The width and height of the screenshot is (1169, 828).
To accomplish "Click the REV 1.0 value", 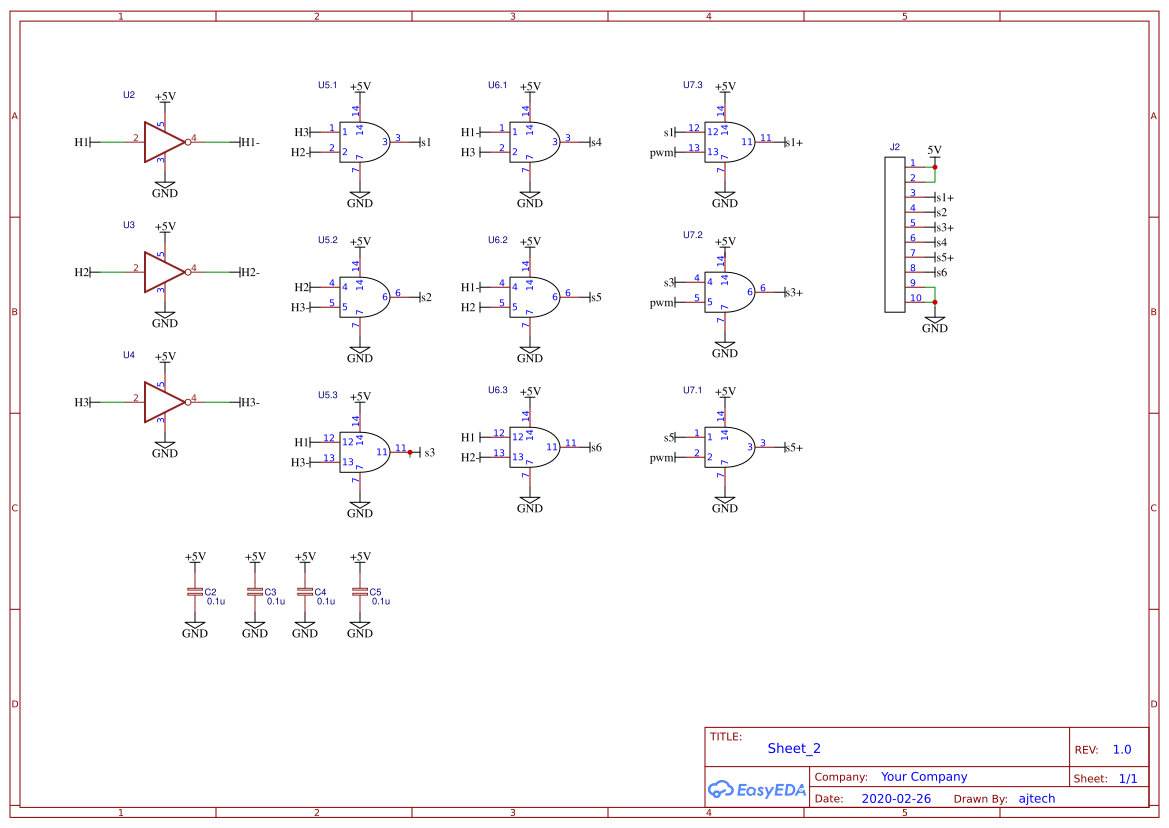I will tap(1121, 748).
